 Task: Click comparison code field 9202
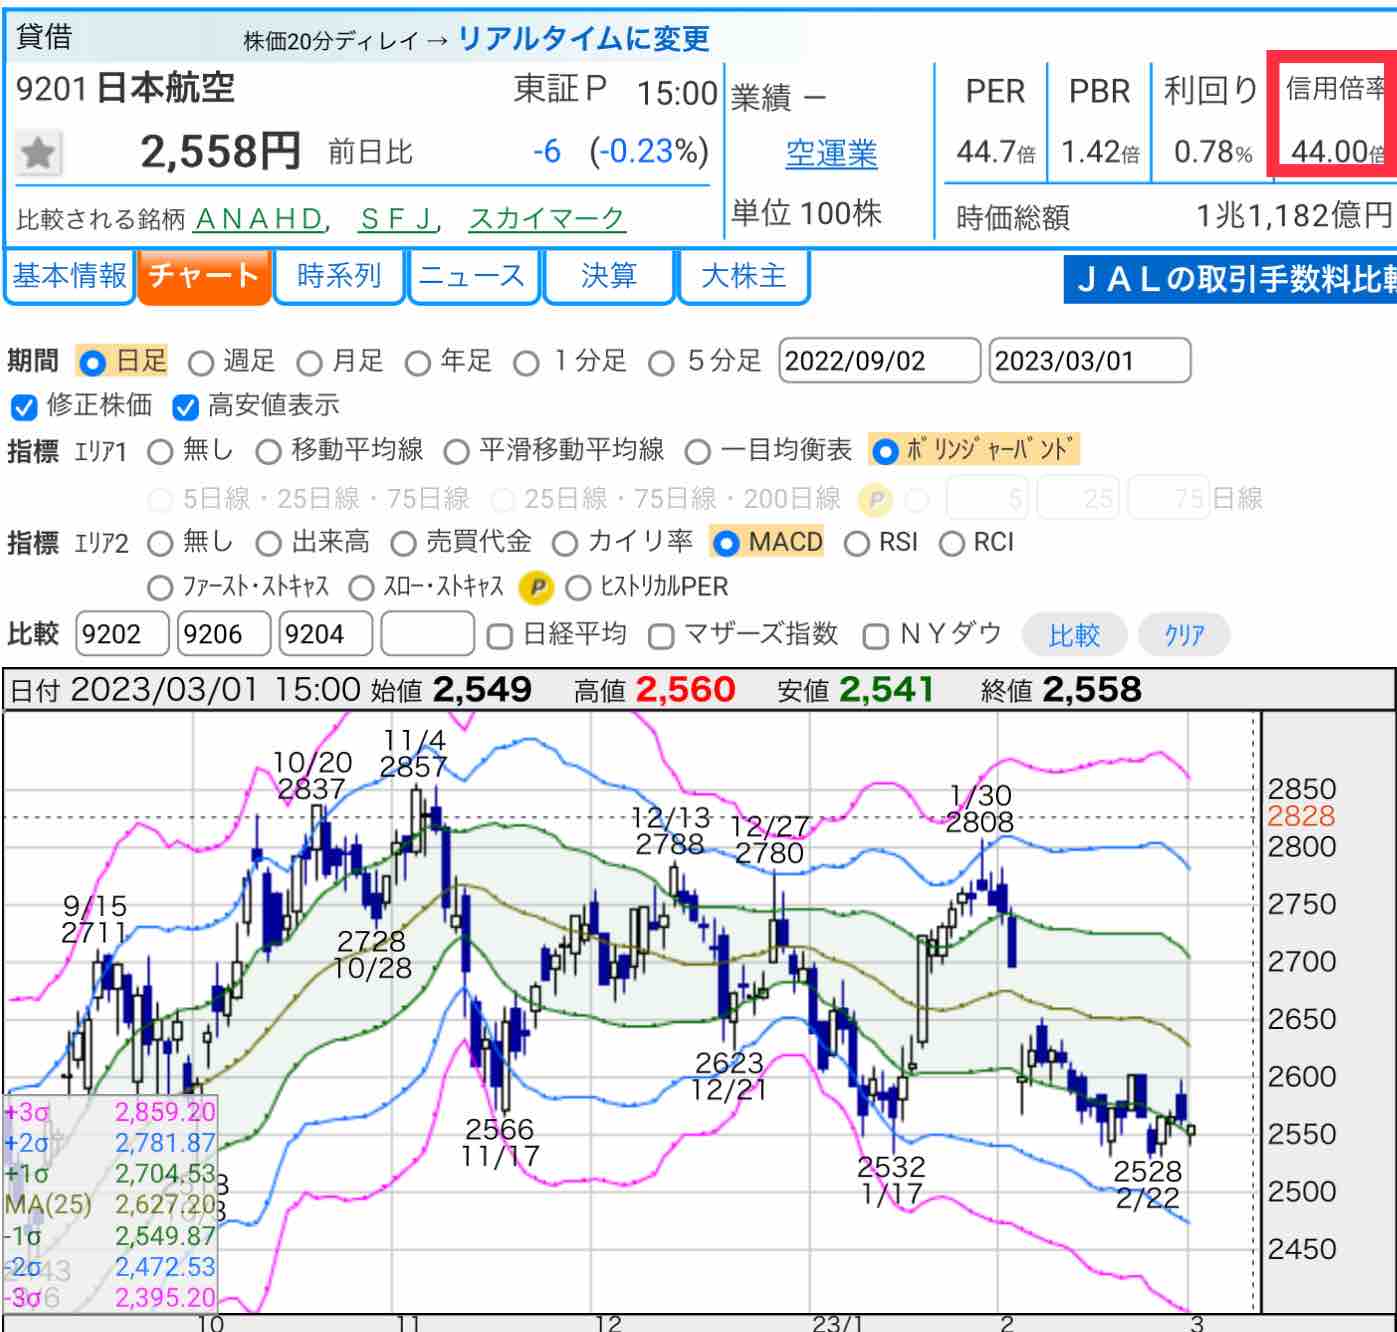(122, 634)
